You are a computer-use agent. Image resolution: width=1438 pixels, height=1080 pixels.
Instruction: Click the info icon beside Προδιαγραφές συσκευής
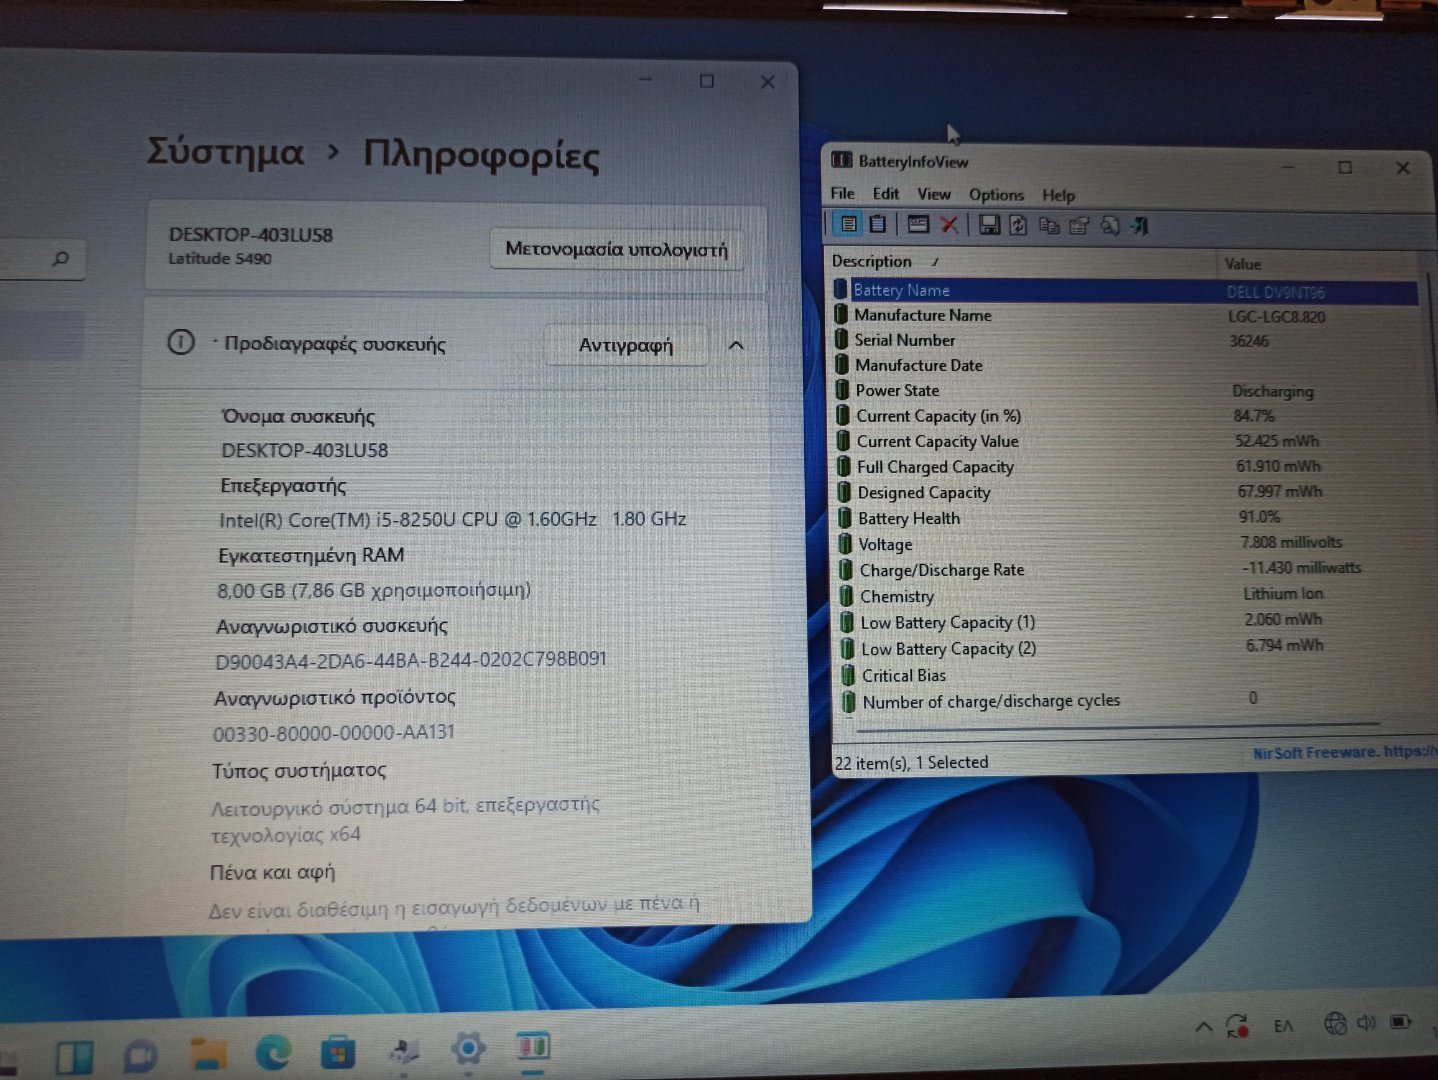coord(181,343)
